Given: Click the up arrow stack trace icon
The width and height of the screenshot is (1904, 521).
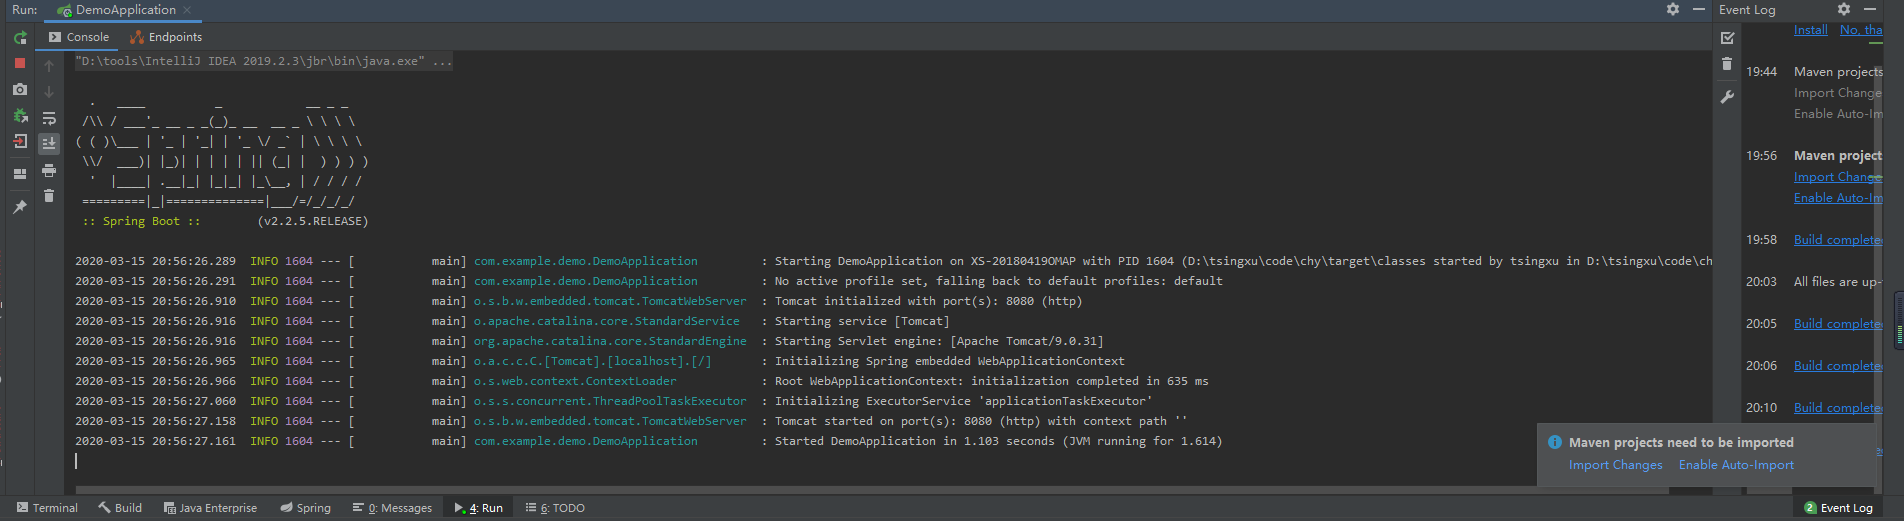Looking at the screenshot, I should tap(48, 66).
